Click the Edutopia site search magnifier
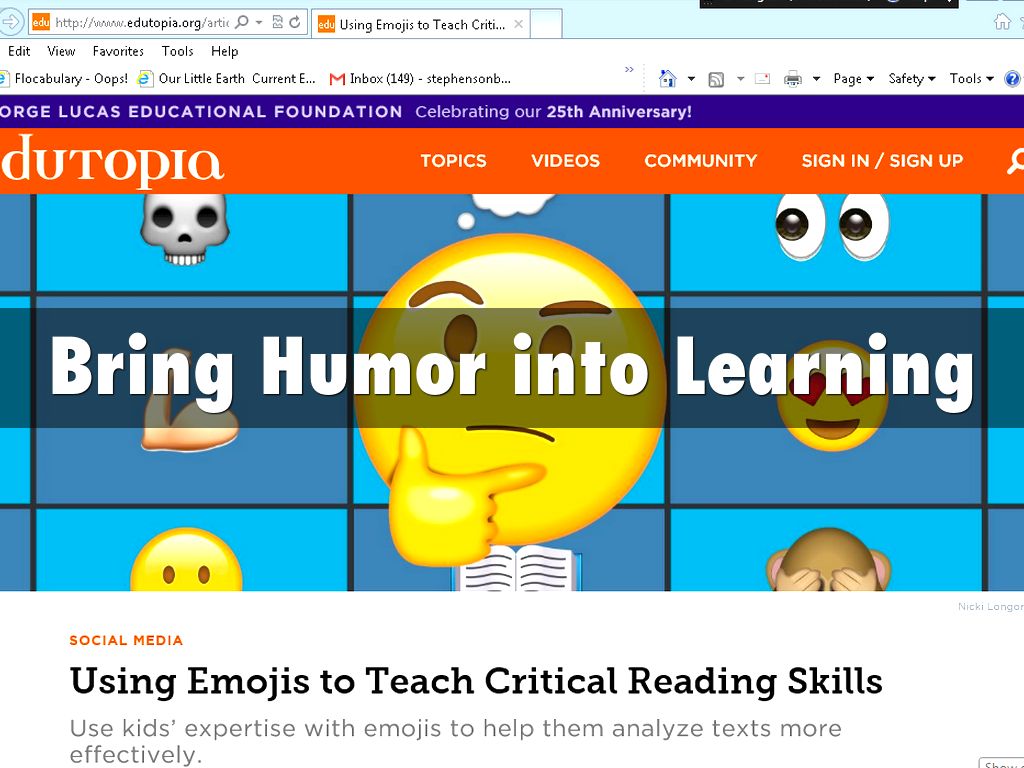The height and width of the screenshot is (768, 1024). click(1015, 161)
